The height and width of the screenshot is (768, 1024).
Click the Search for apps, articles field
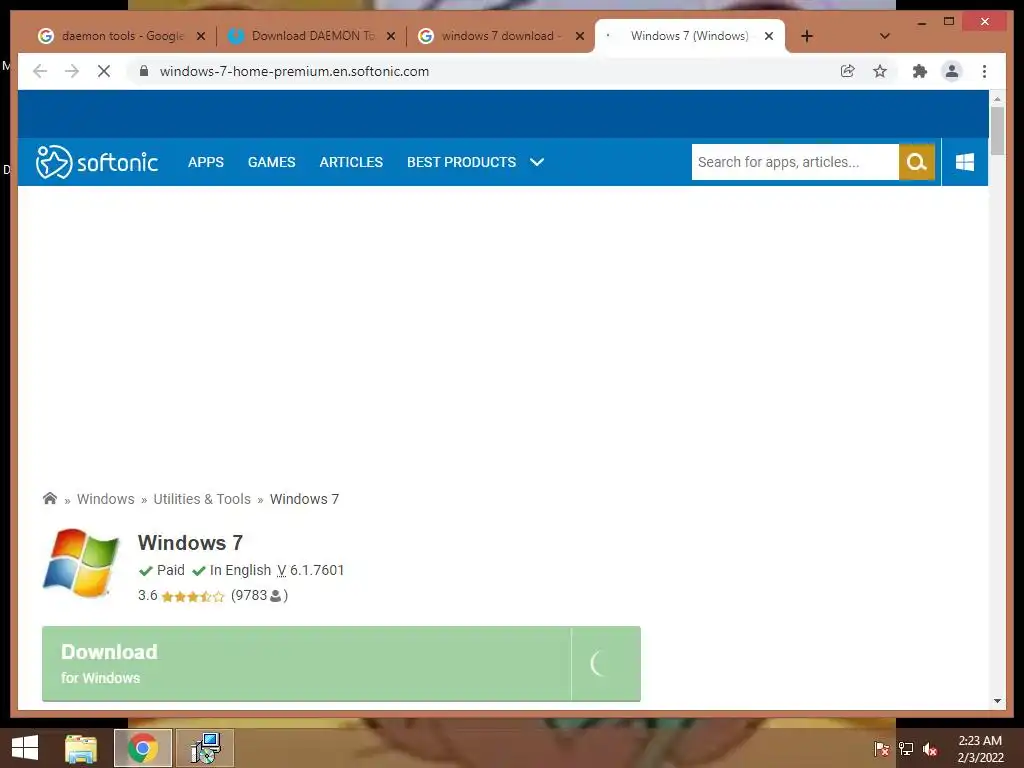795,162
